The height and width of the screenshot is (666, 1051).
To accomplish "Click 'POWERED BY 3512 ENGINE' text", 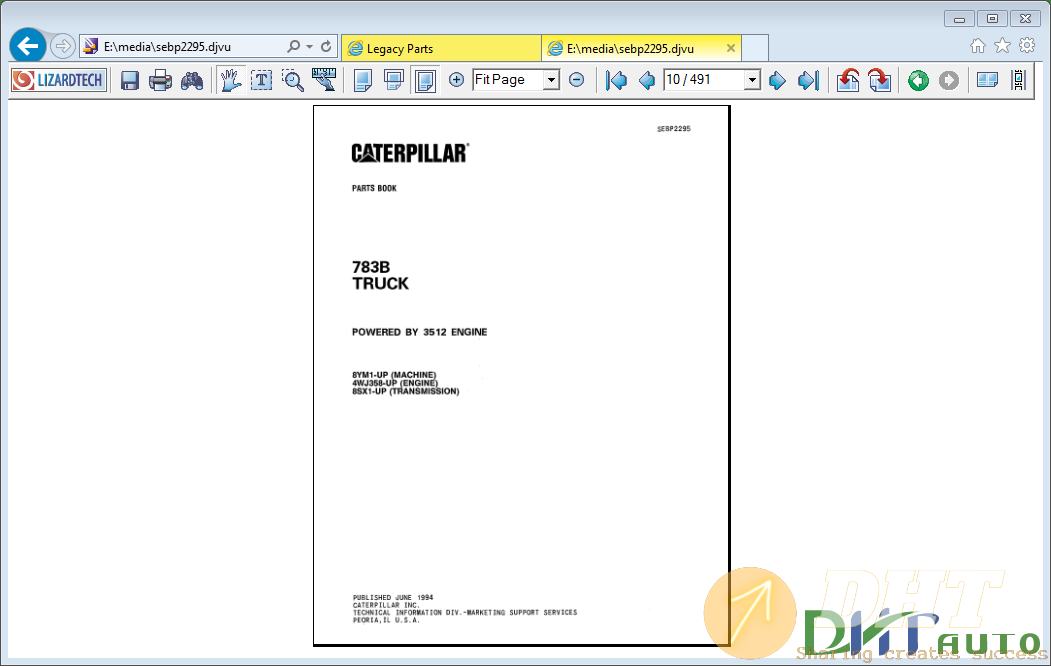I will pos(420,332).
